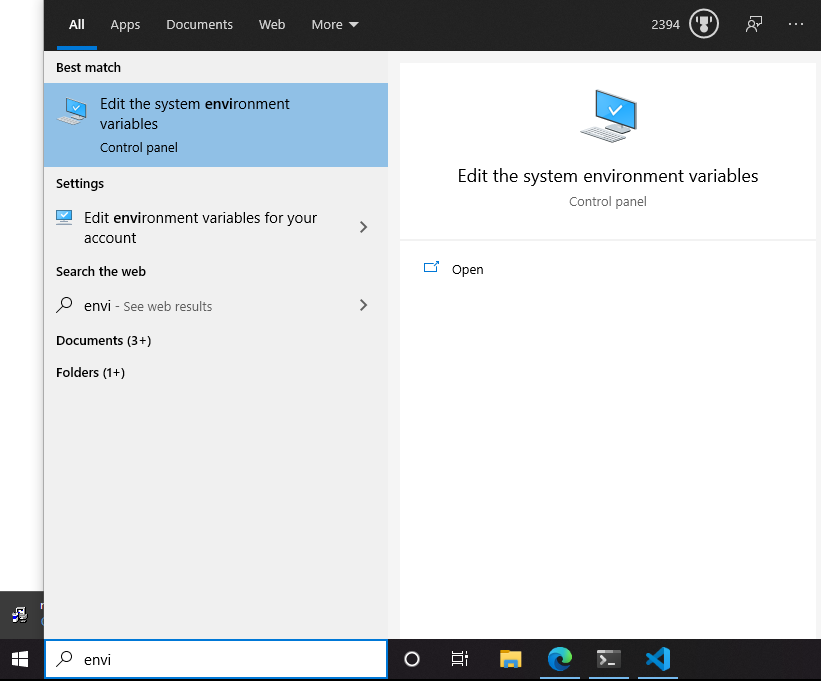Viewport: 821px width, 681px height.
Task: Open Visual Studio Code from the taskbar
Action: (657, 660)
